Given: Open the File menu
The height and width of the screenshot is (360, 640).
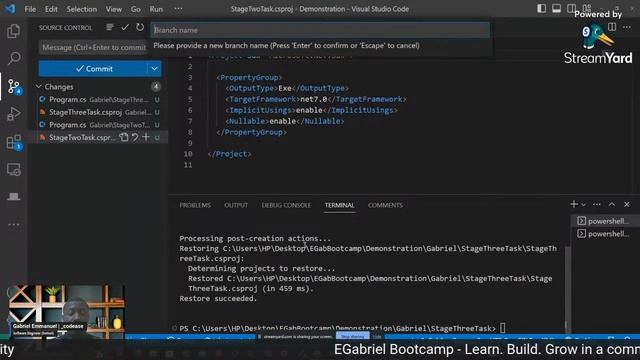Looking at the screenshot, I should [30, 9].
